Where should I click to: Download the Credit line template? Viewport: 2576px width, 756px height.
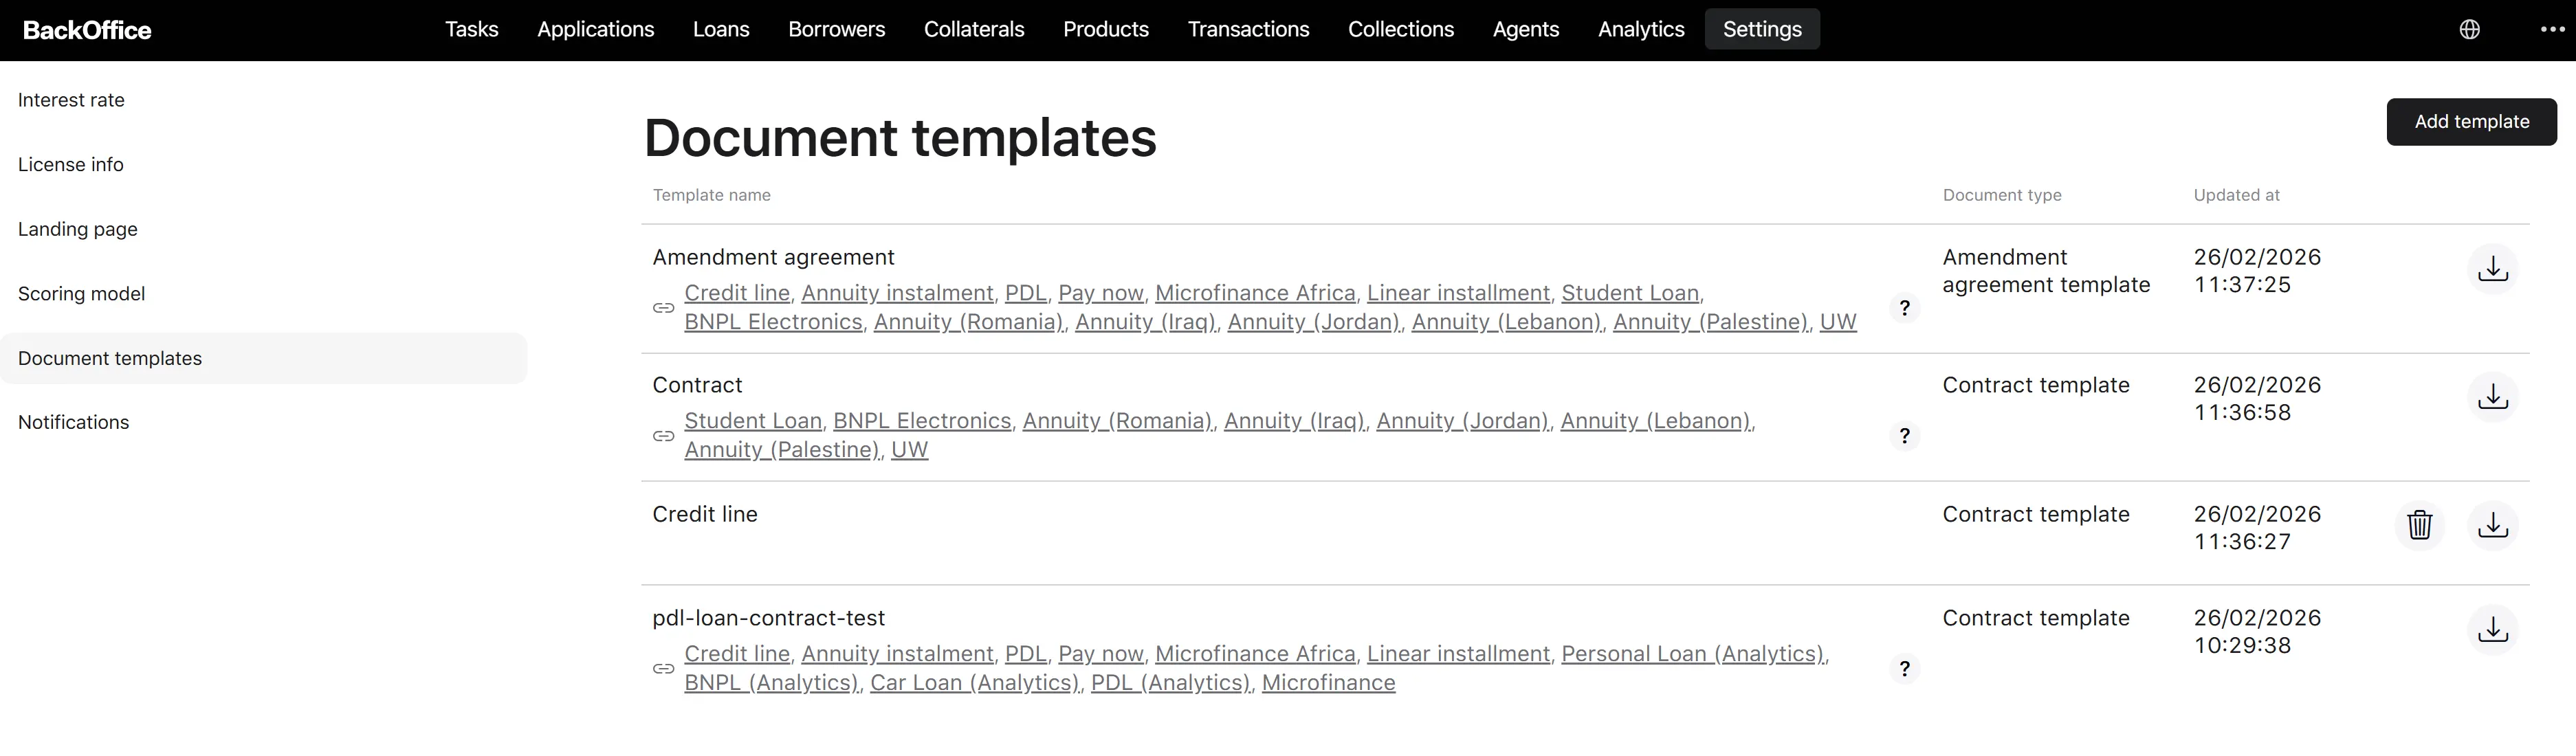tap(2493, 525)
